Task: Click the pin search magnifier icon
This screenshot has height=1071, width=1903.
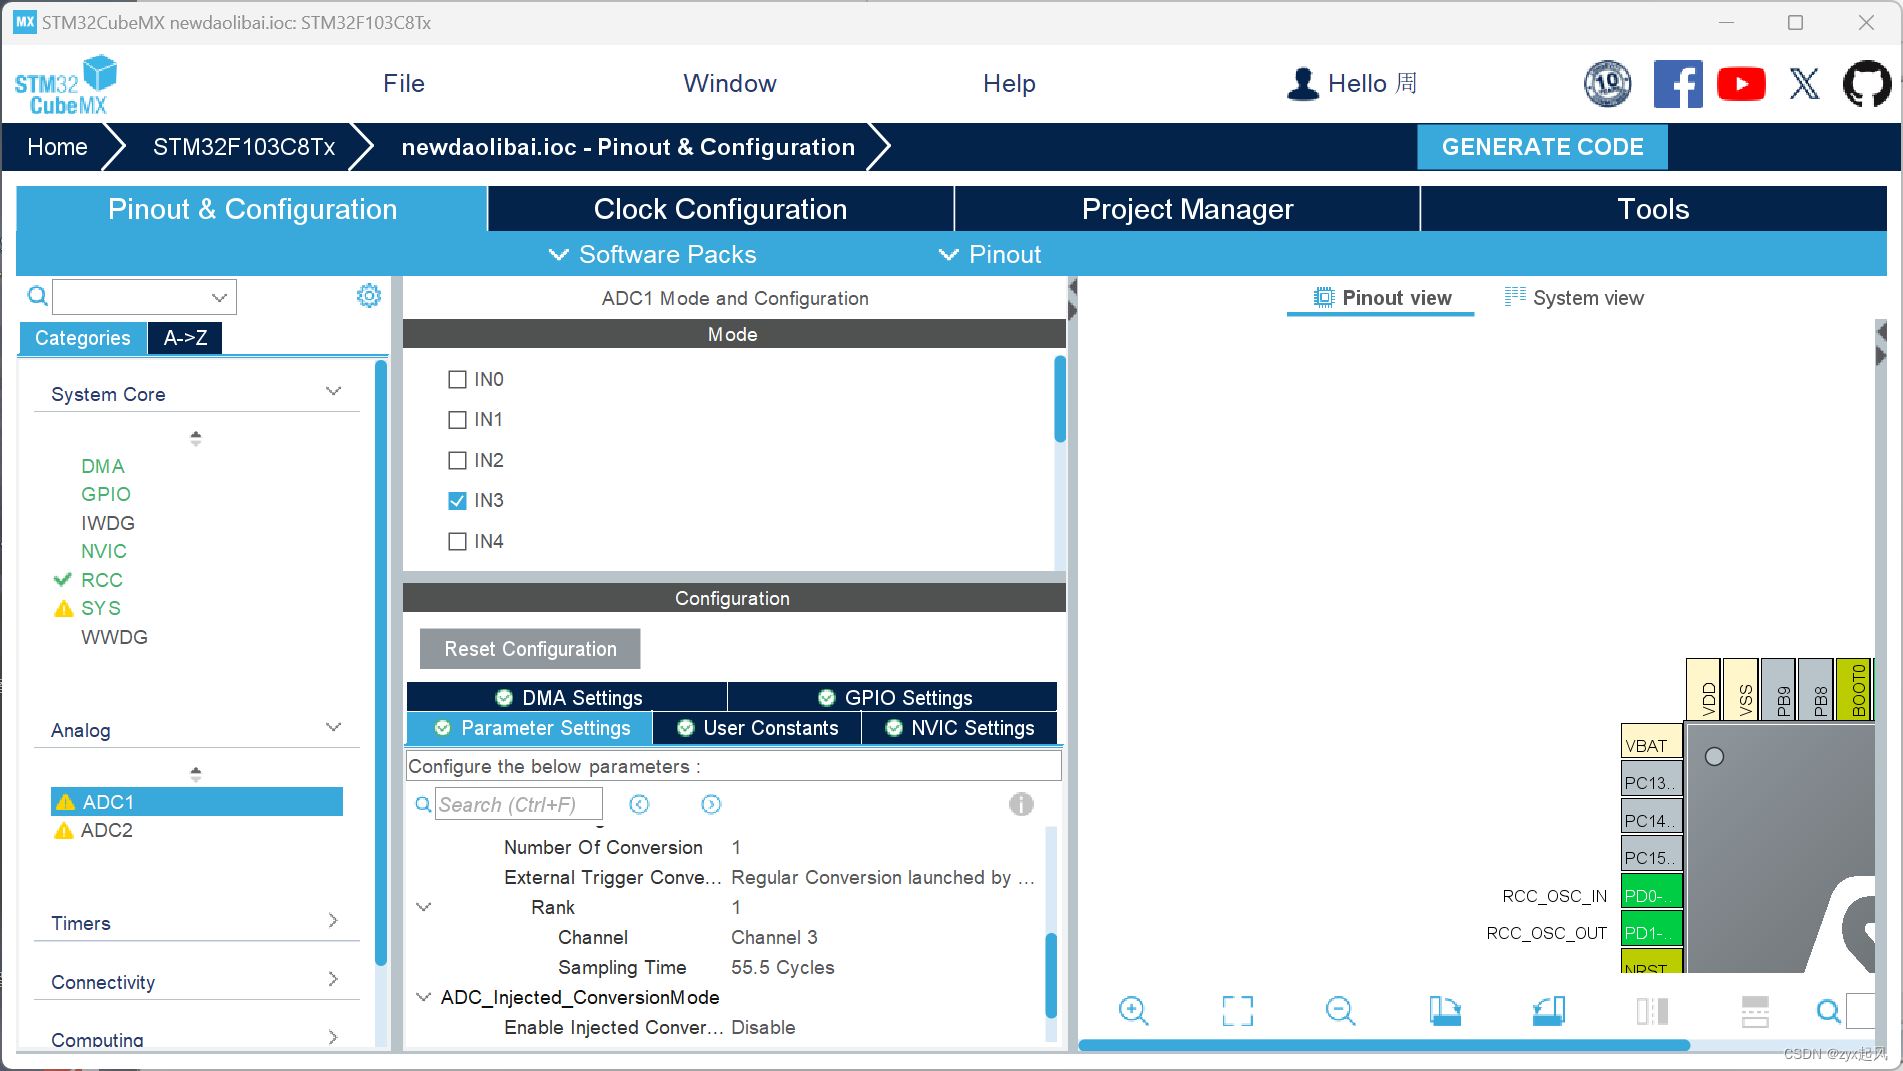Action: point(1828,1011)
